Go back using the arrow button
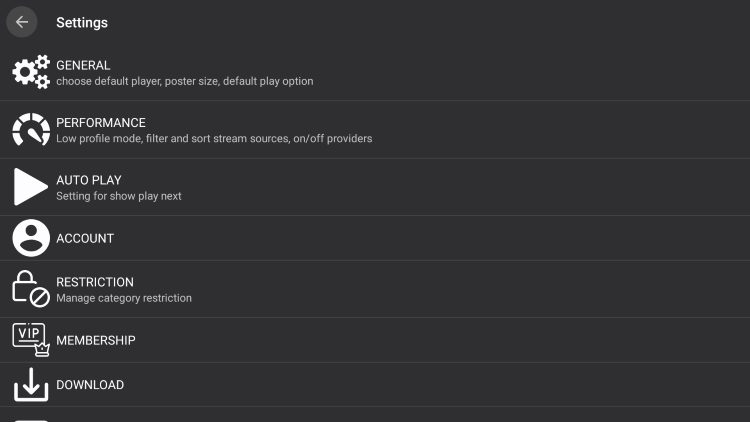The image size is (750, 422). click(x=22, y=22)
